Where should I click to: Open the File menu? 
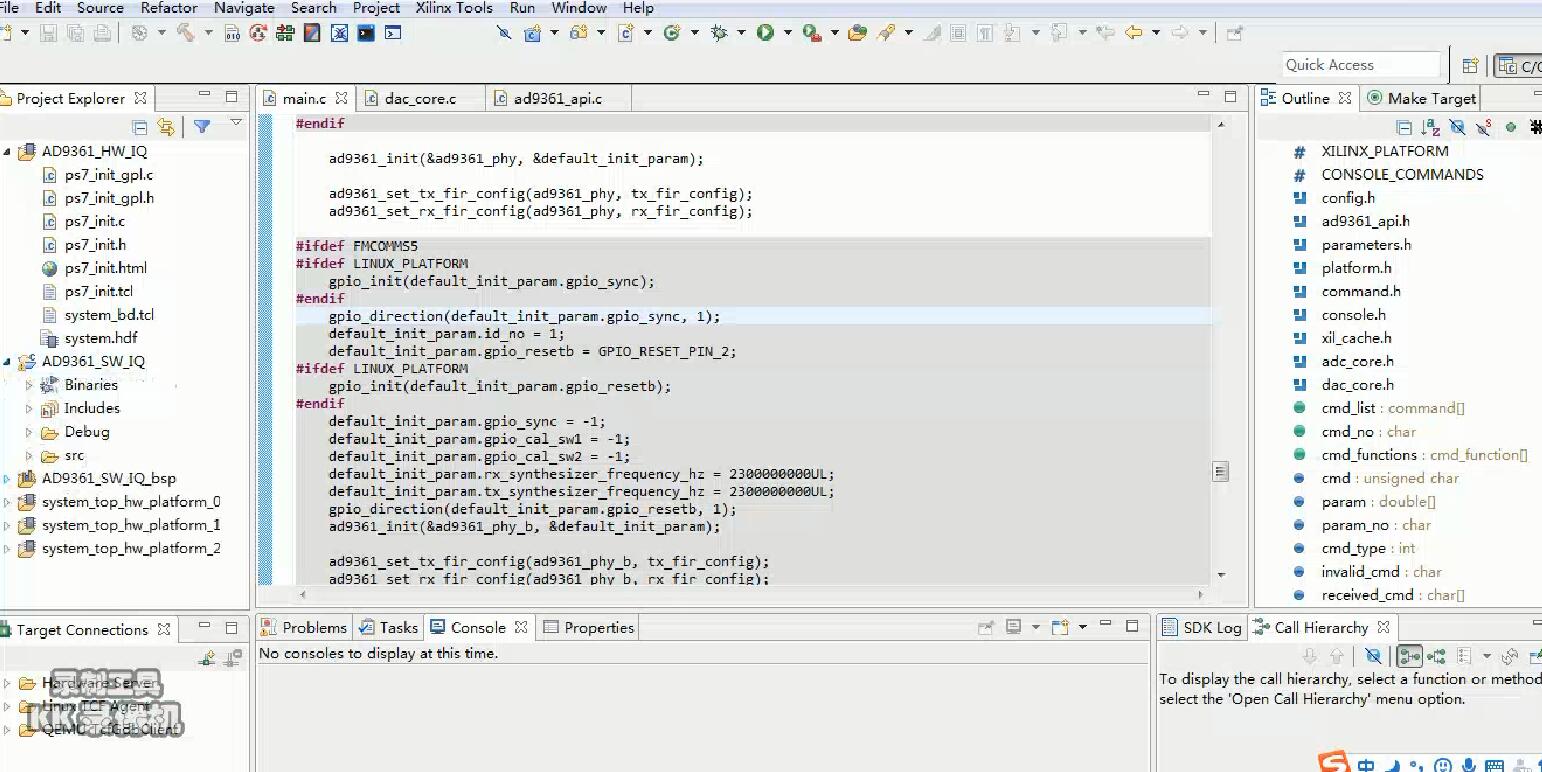[x=9, y=8]
